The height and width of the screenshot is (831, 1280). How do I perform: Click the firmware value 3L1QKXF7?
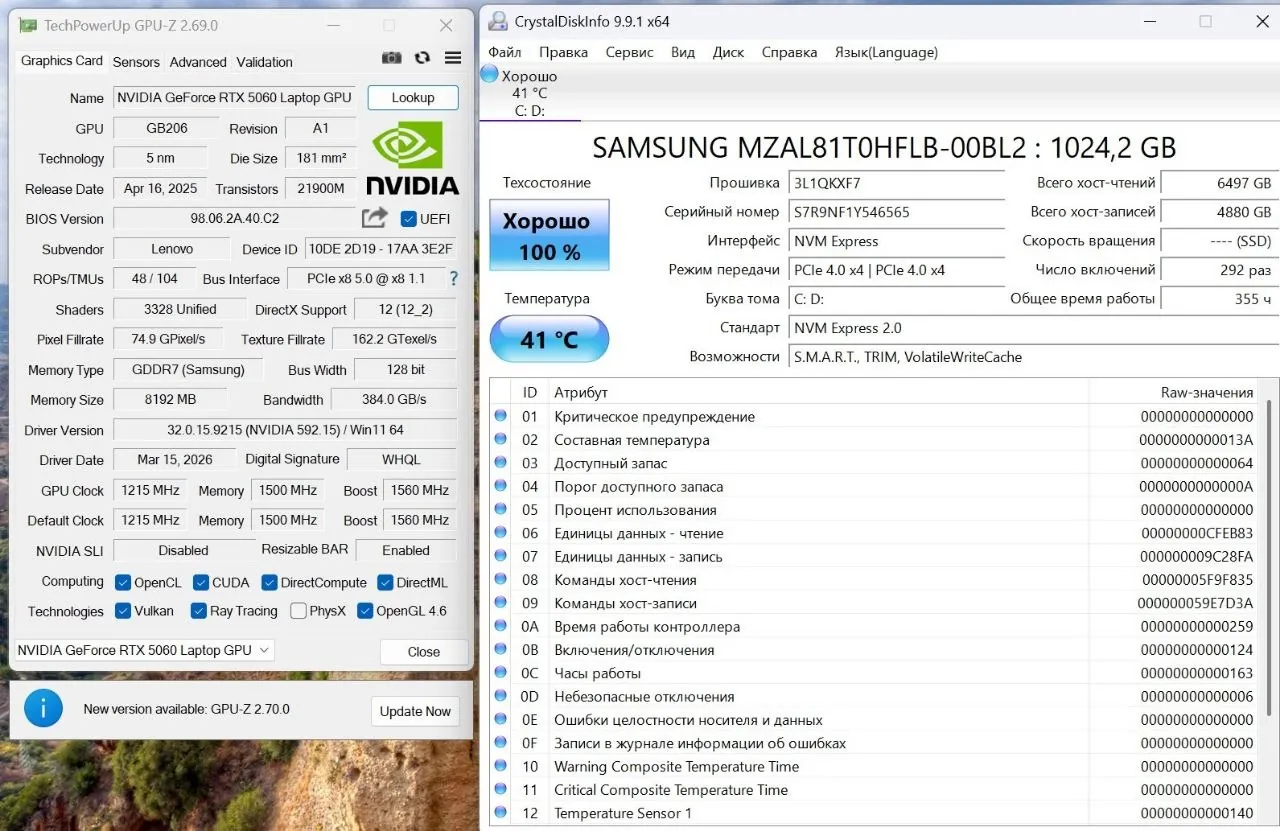827,183
